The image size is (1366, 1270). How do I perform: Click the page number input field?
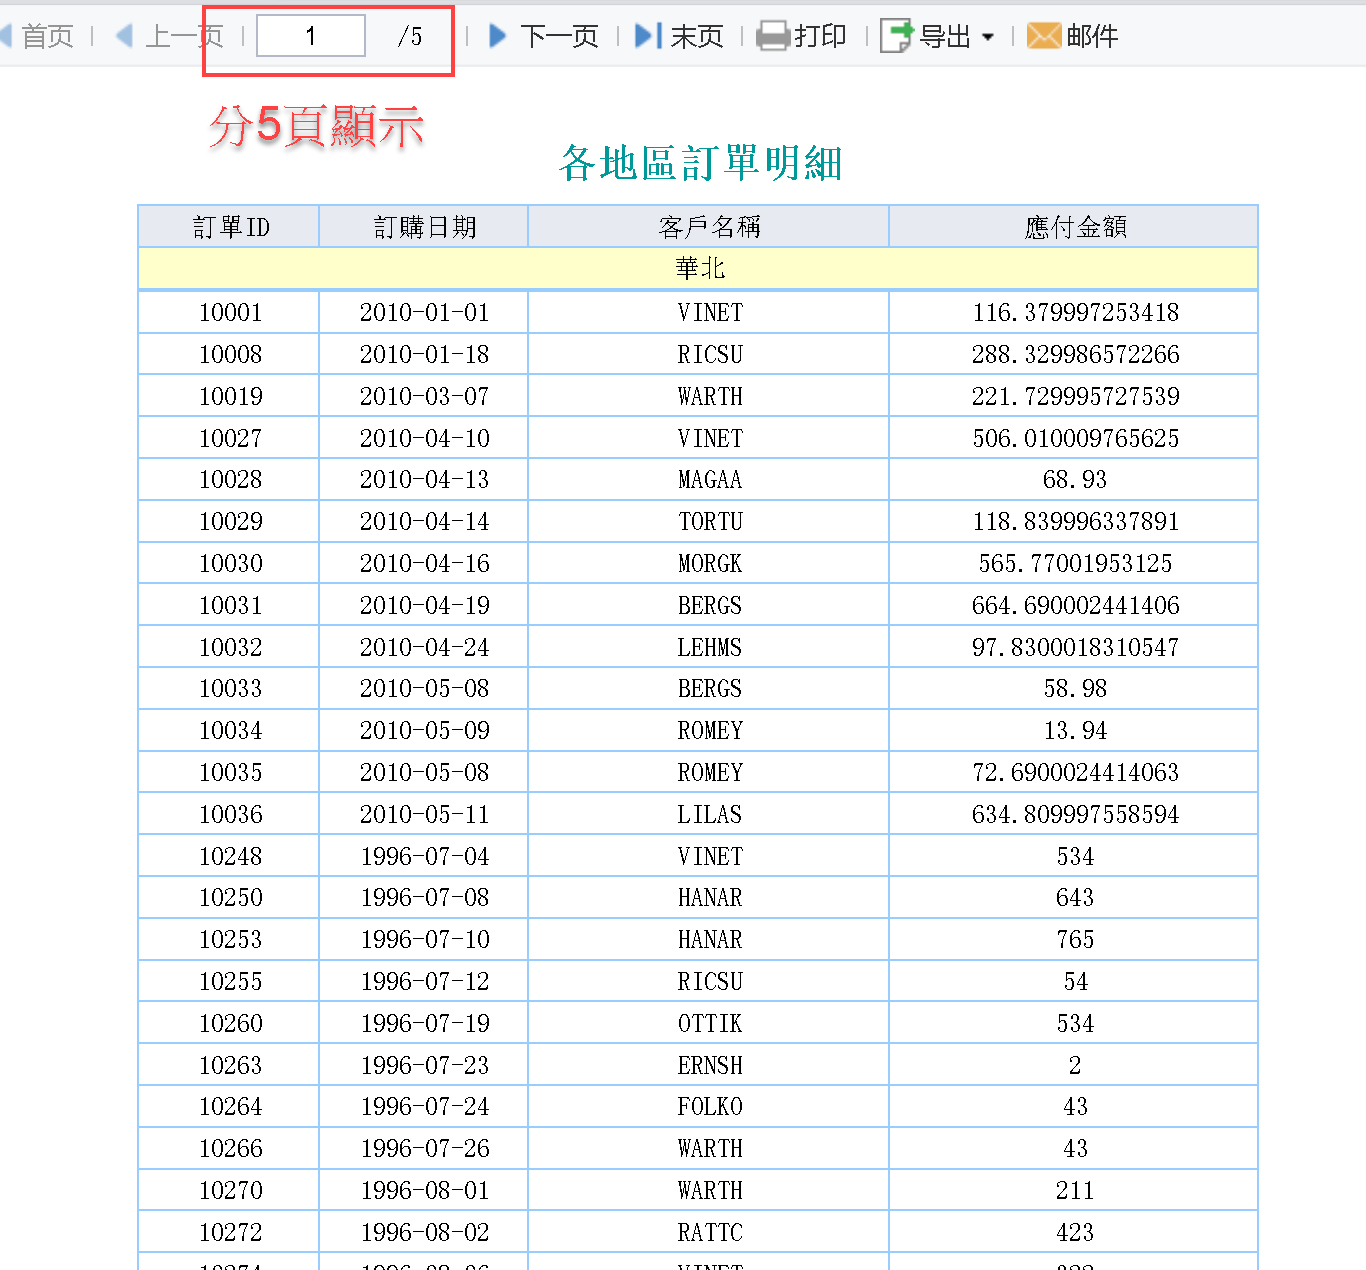point(311,36)
